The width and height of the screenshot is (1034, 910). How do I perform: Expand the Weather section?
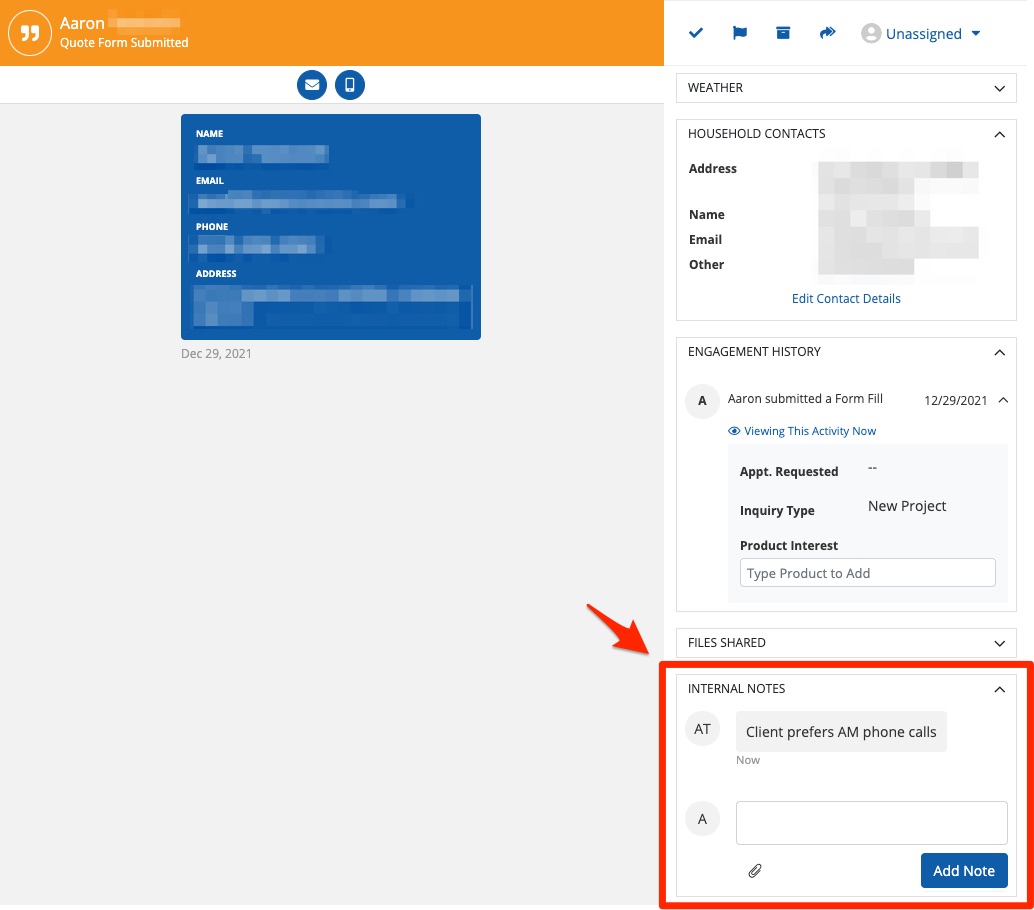(999, 88)
